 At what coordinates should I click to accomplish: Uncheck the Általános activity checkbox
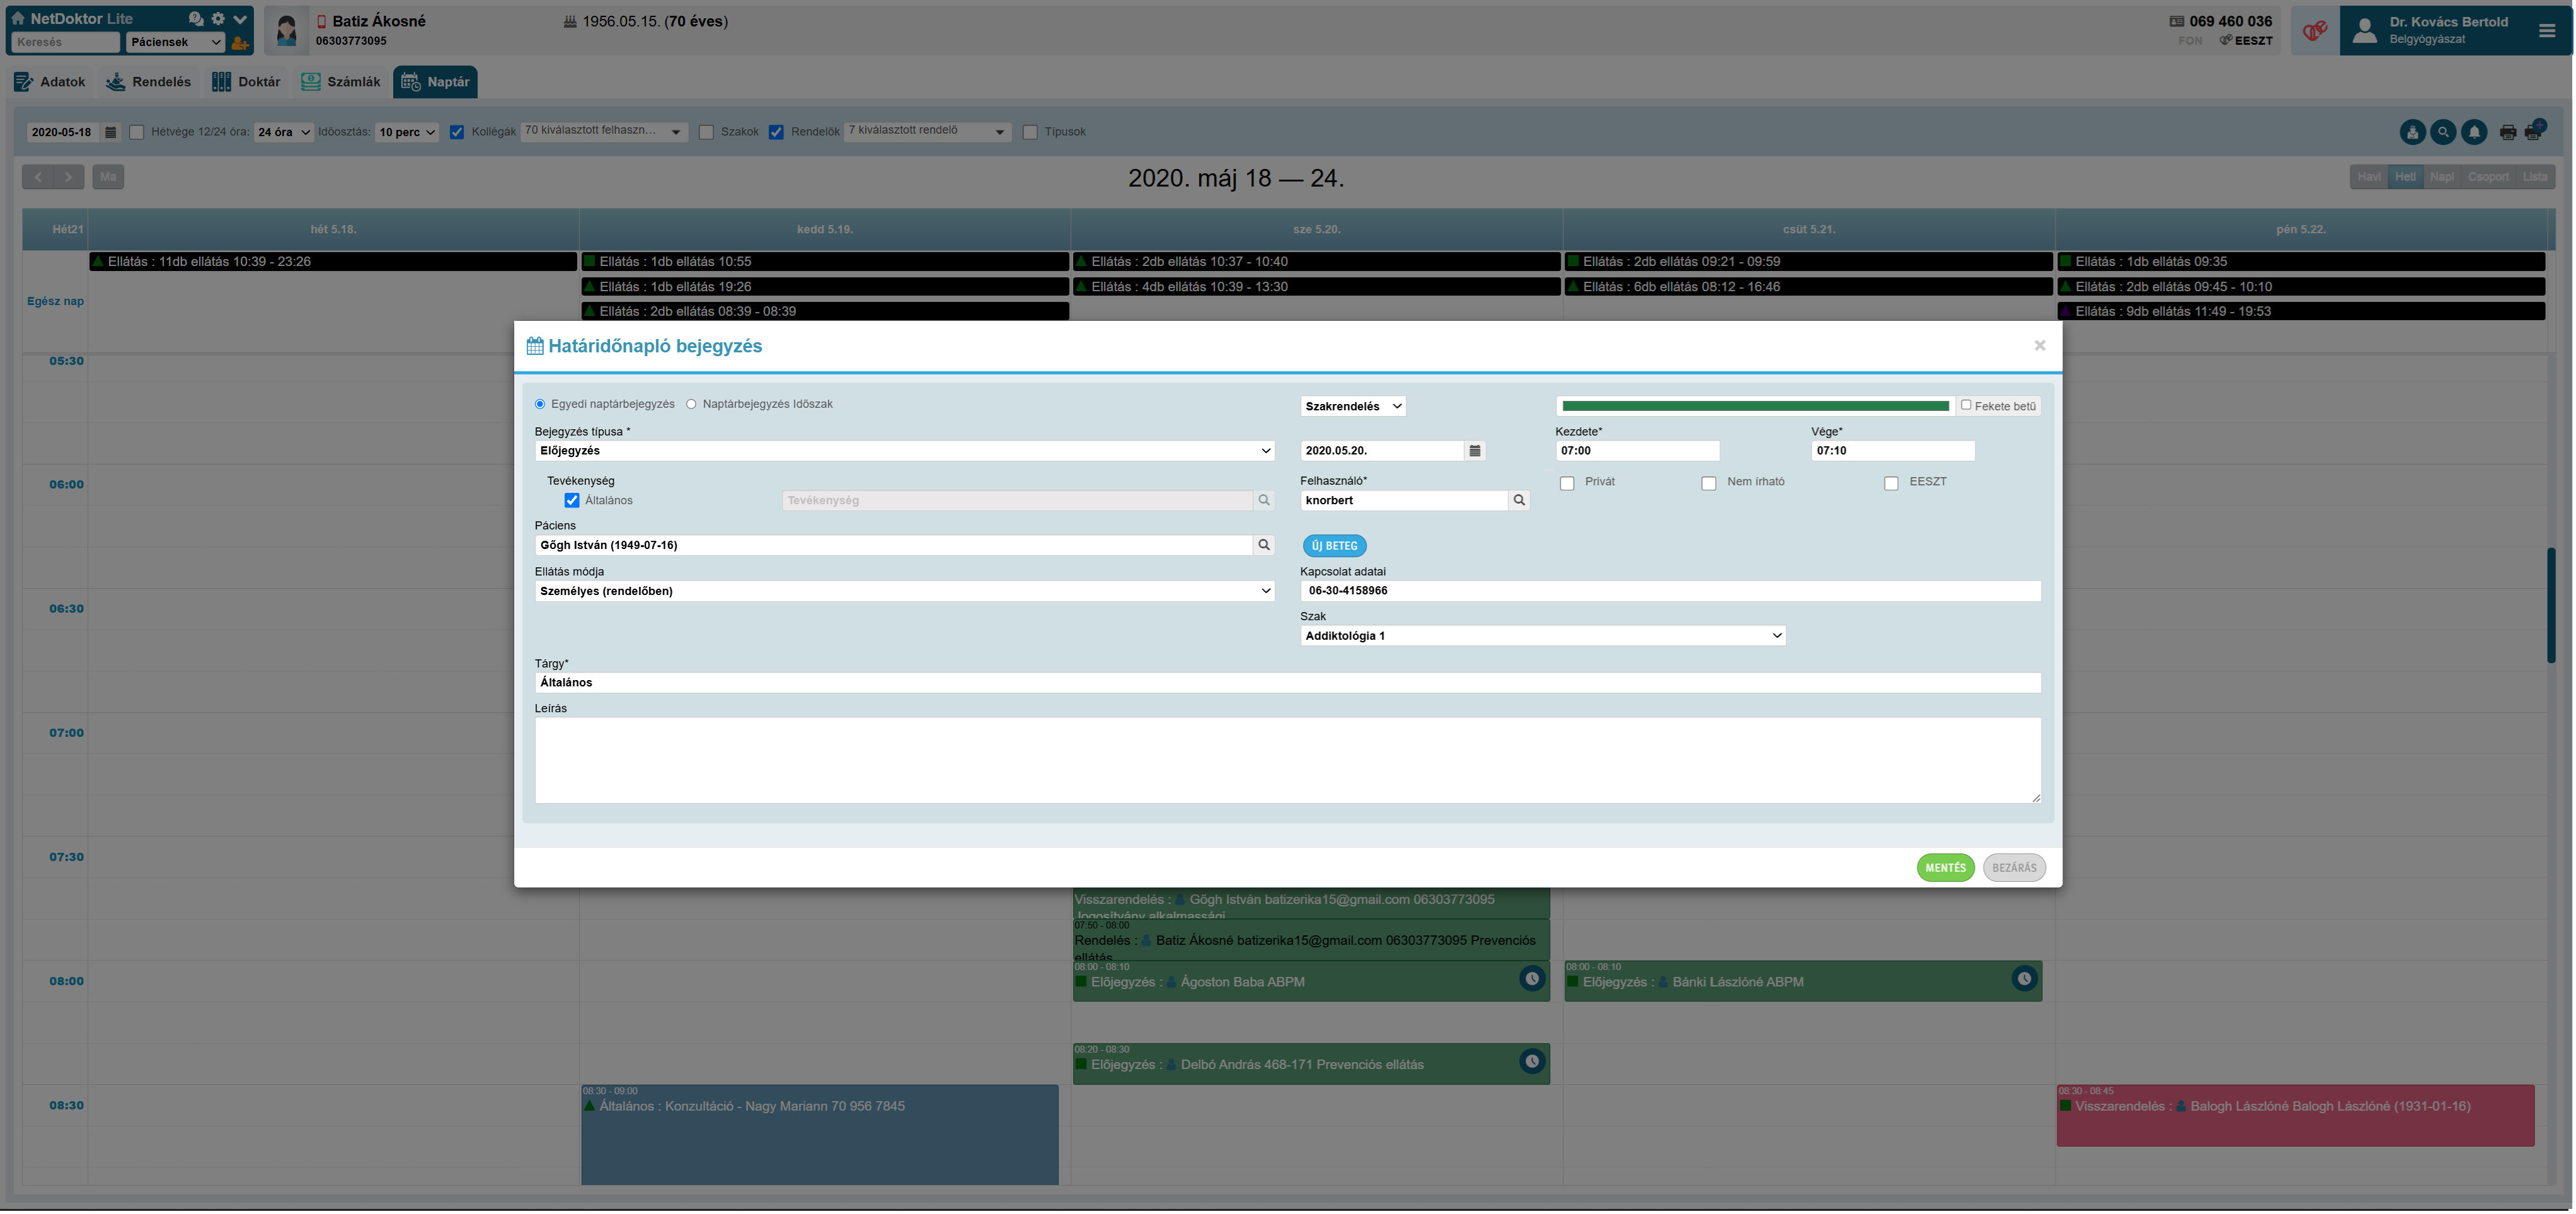(x=572, y=501)
